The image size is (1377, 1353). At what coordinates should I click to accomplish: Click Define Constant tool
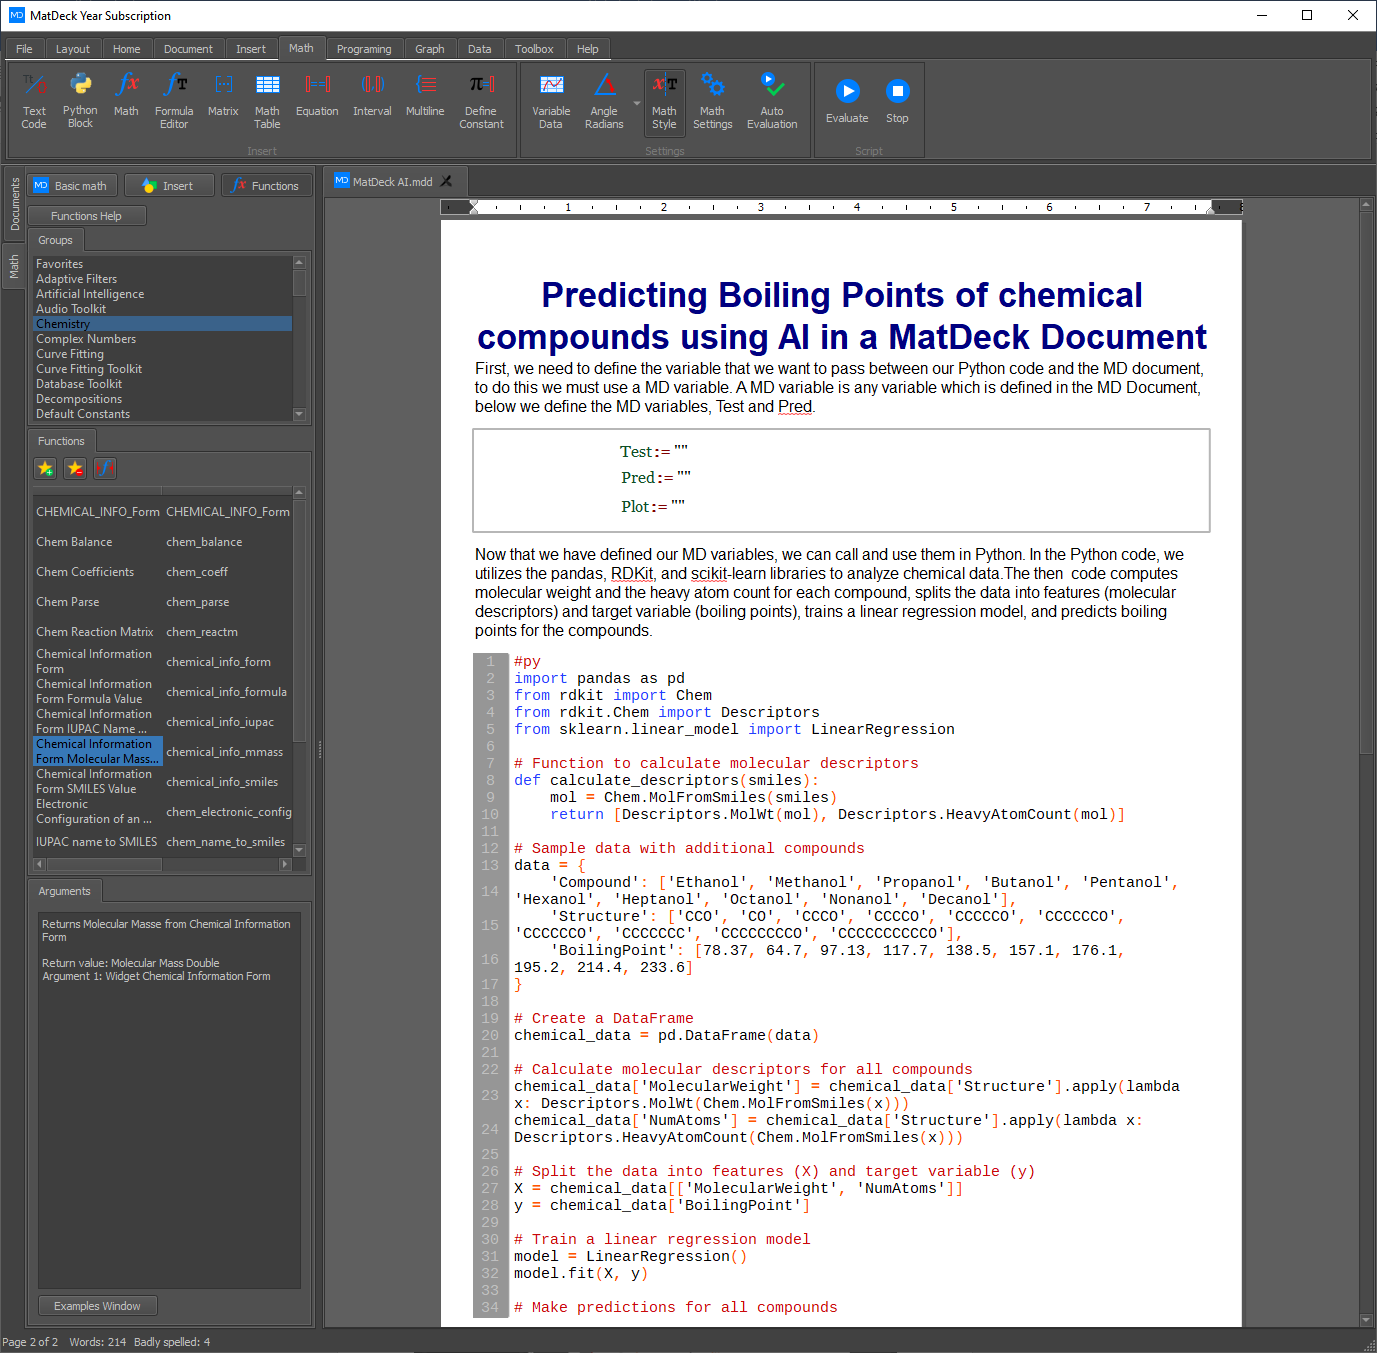(481, 100)
